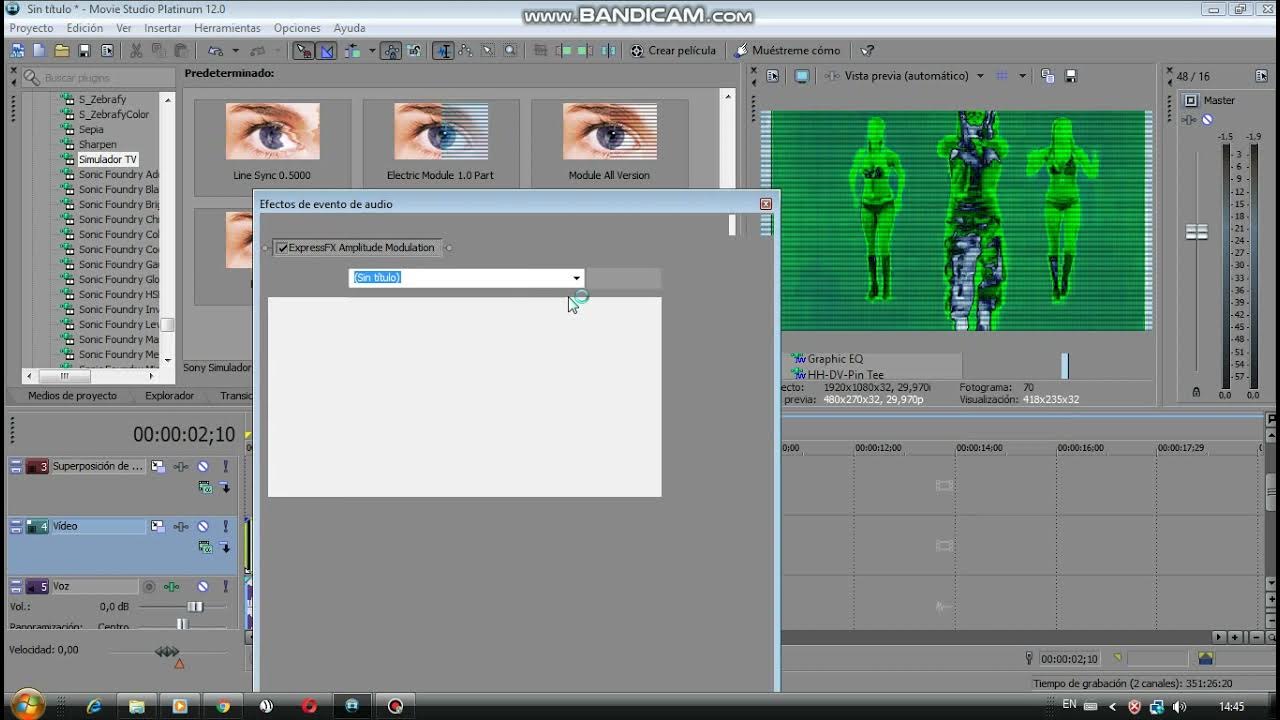Arm Voz track for recording
Image resolution: width=1280 pixels, height=720 pixels.
tap(149, 587)
